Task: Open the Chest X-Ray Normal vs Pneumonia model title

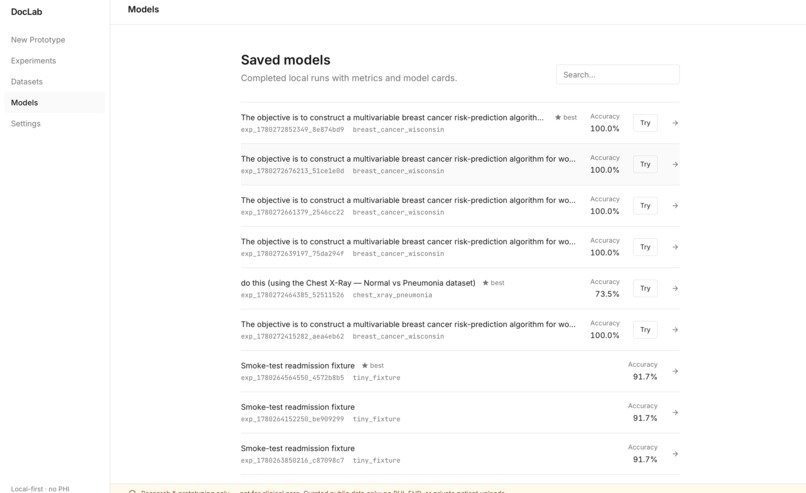Action: click(358, 283)
